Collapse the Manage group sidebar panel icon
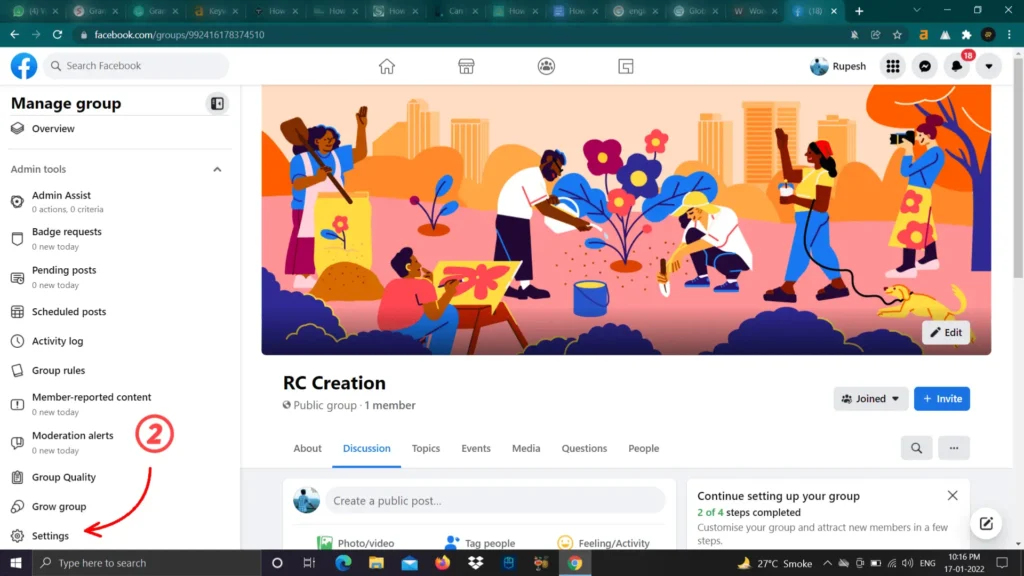 tap(217, 103)
